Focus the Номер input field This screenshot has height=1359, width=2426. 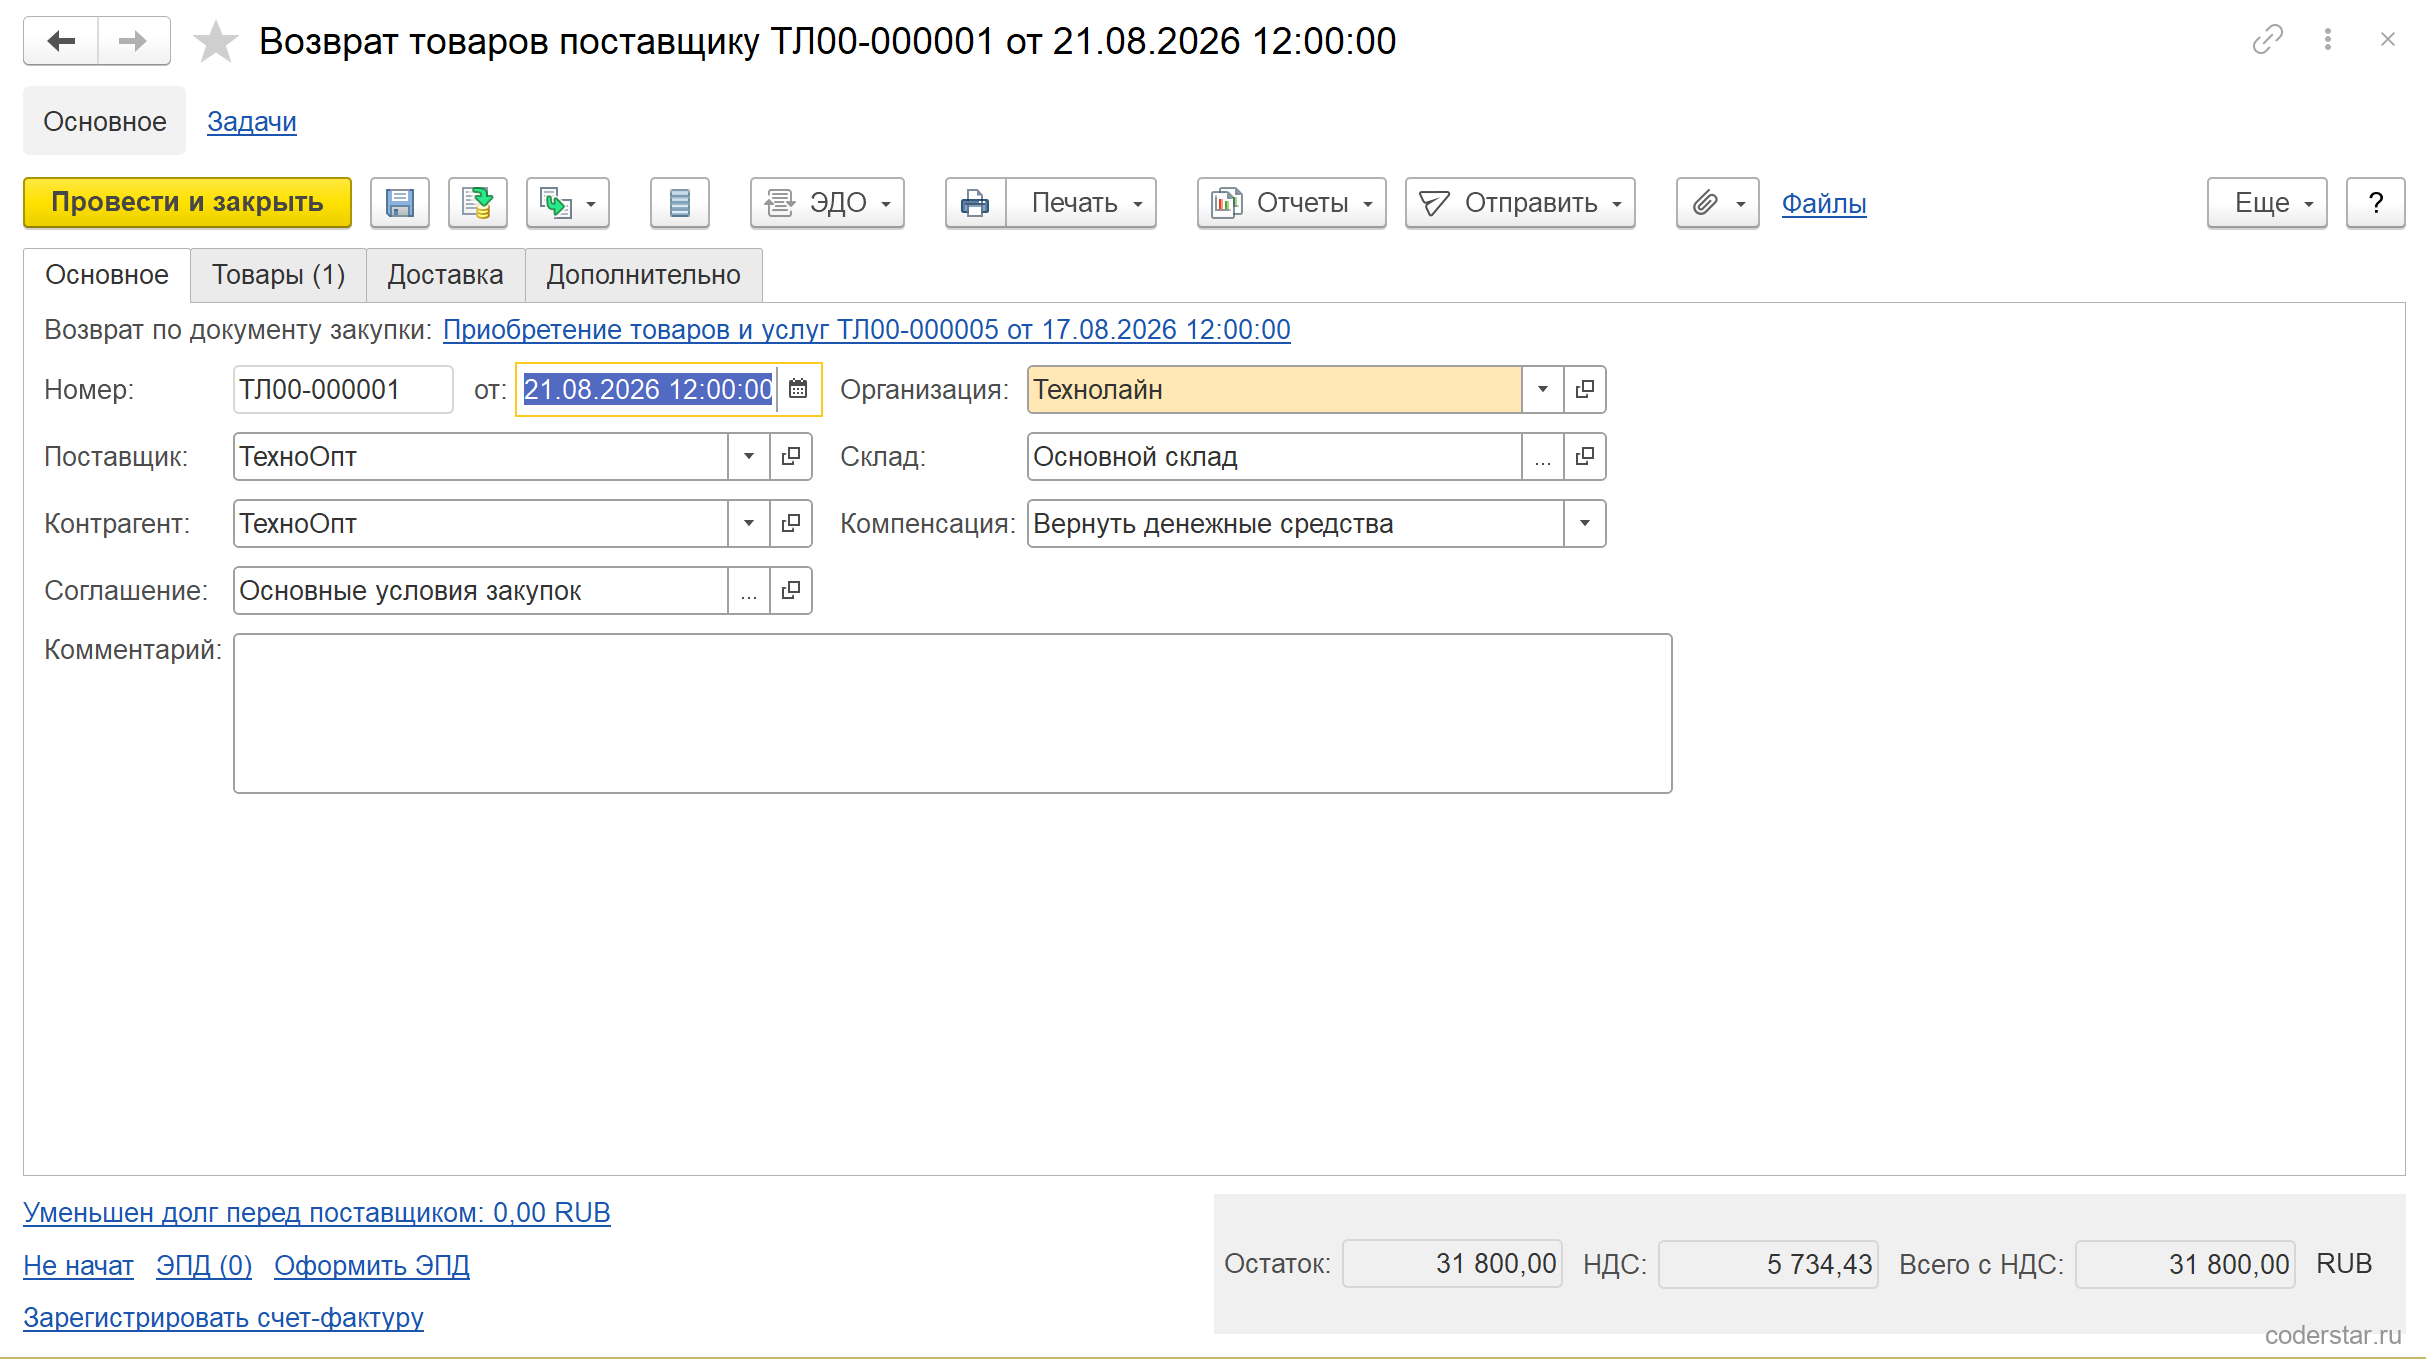click(x=343, y=389)
